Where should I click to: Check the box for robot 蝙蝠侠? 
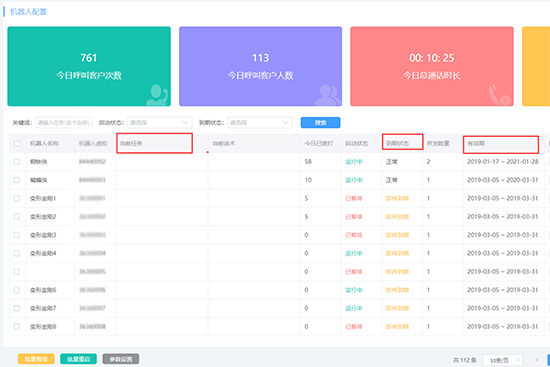click(16, 180)
